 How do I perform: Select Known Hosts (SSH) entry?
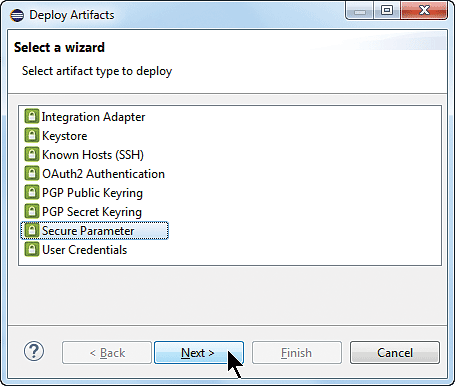click(x=93, y=155)
